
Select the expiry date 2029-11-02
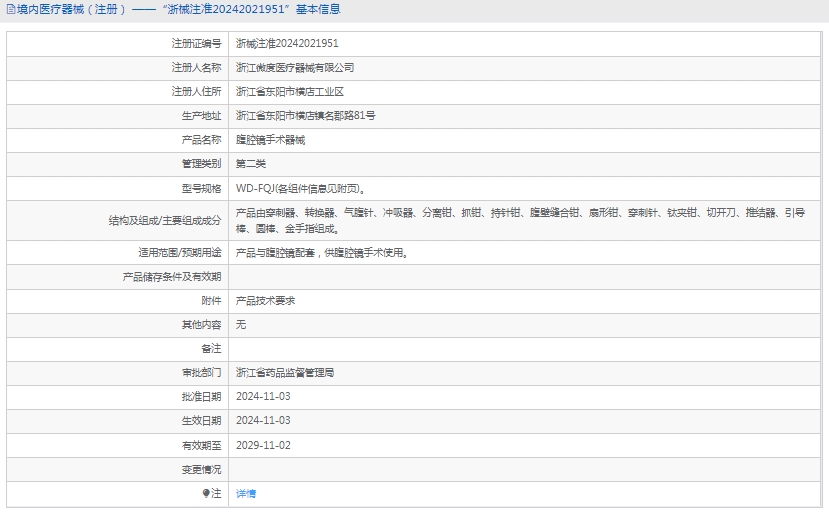tap(263, 445)
